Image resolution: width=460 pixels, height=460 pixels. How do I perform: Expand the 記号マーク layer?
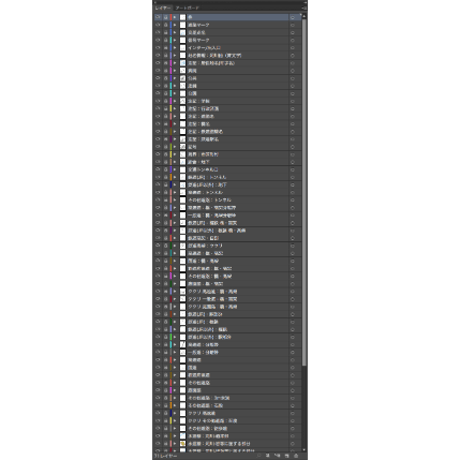tap(175, 40)
